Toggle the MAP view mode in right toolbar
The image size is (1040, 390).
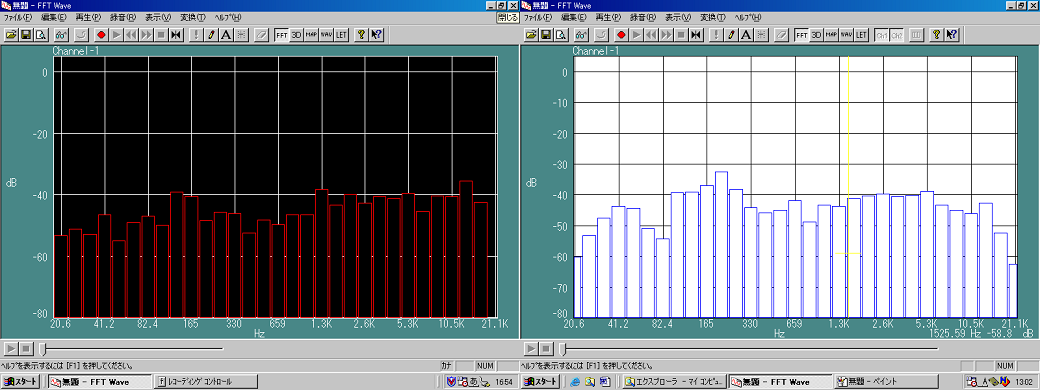(x=831, y=34)
